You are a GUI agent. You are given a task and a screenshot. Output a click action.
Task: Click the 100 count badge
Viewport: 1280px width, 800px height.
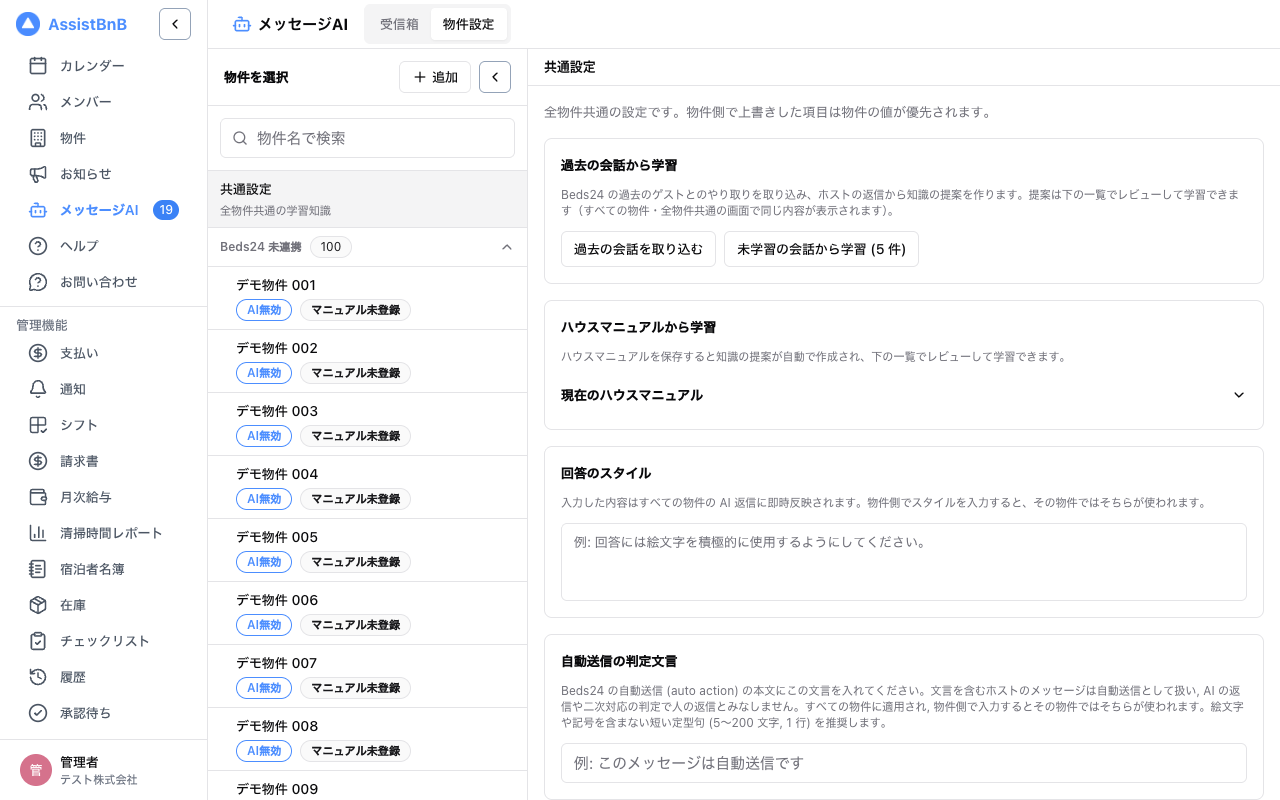click(x=331, y=247)
